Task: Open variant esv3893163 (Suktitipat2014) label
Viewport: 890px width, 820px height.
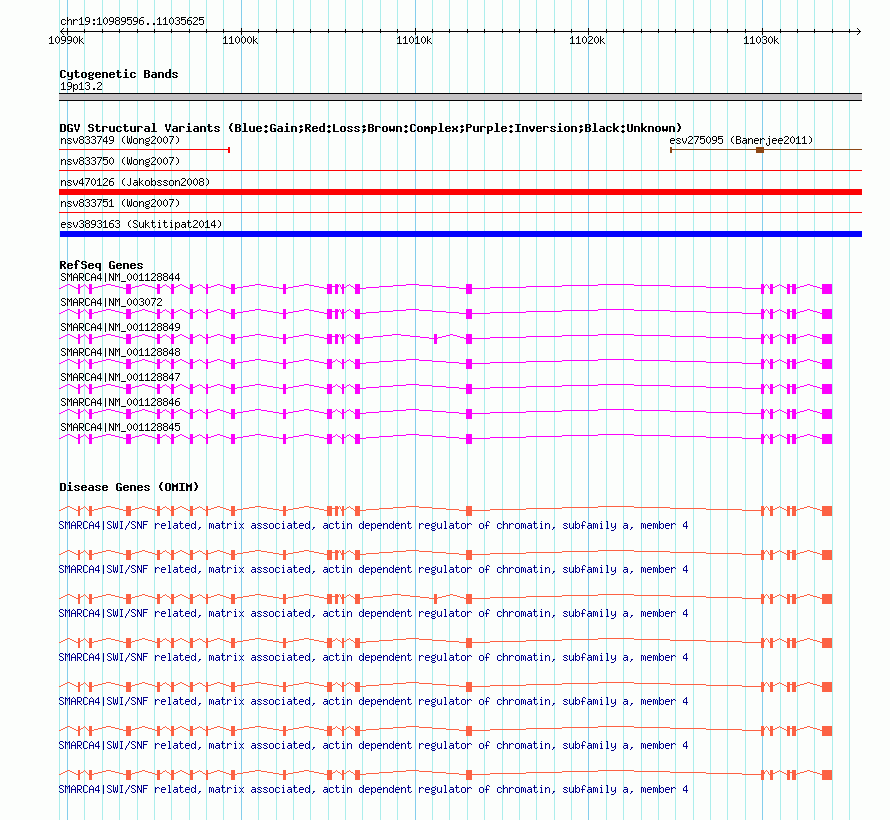Action: (x=141, y=224)
